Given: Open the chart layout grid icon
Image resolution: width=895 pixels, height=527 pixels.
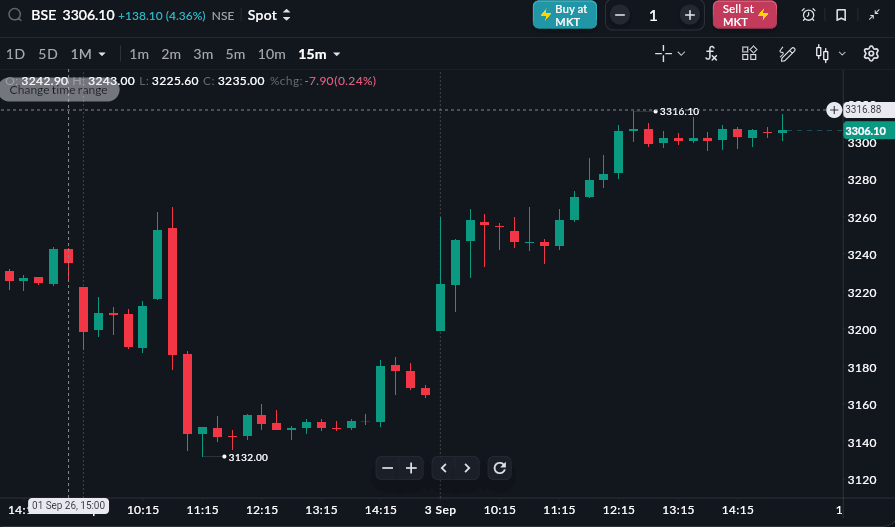Looking at the screenshot, I should click(749, 54).
